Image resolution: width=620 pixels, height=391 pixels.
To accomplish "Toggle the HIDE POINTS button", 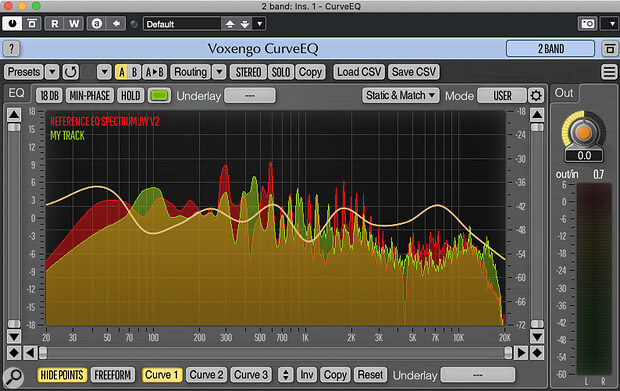I will 62,375.
